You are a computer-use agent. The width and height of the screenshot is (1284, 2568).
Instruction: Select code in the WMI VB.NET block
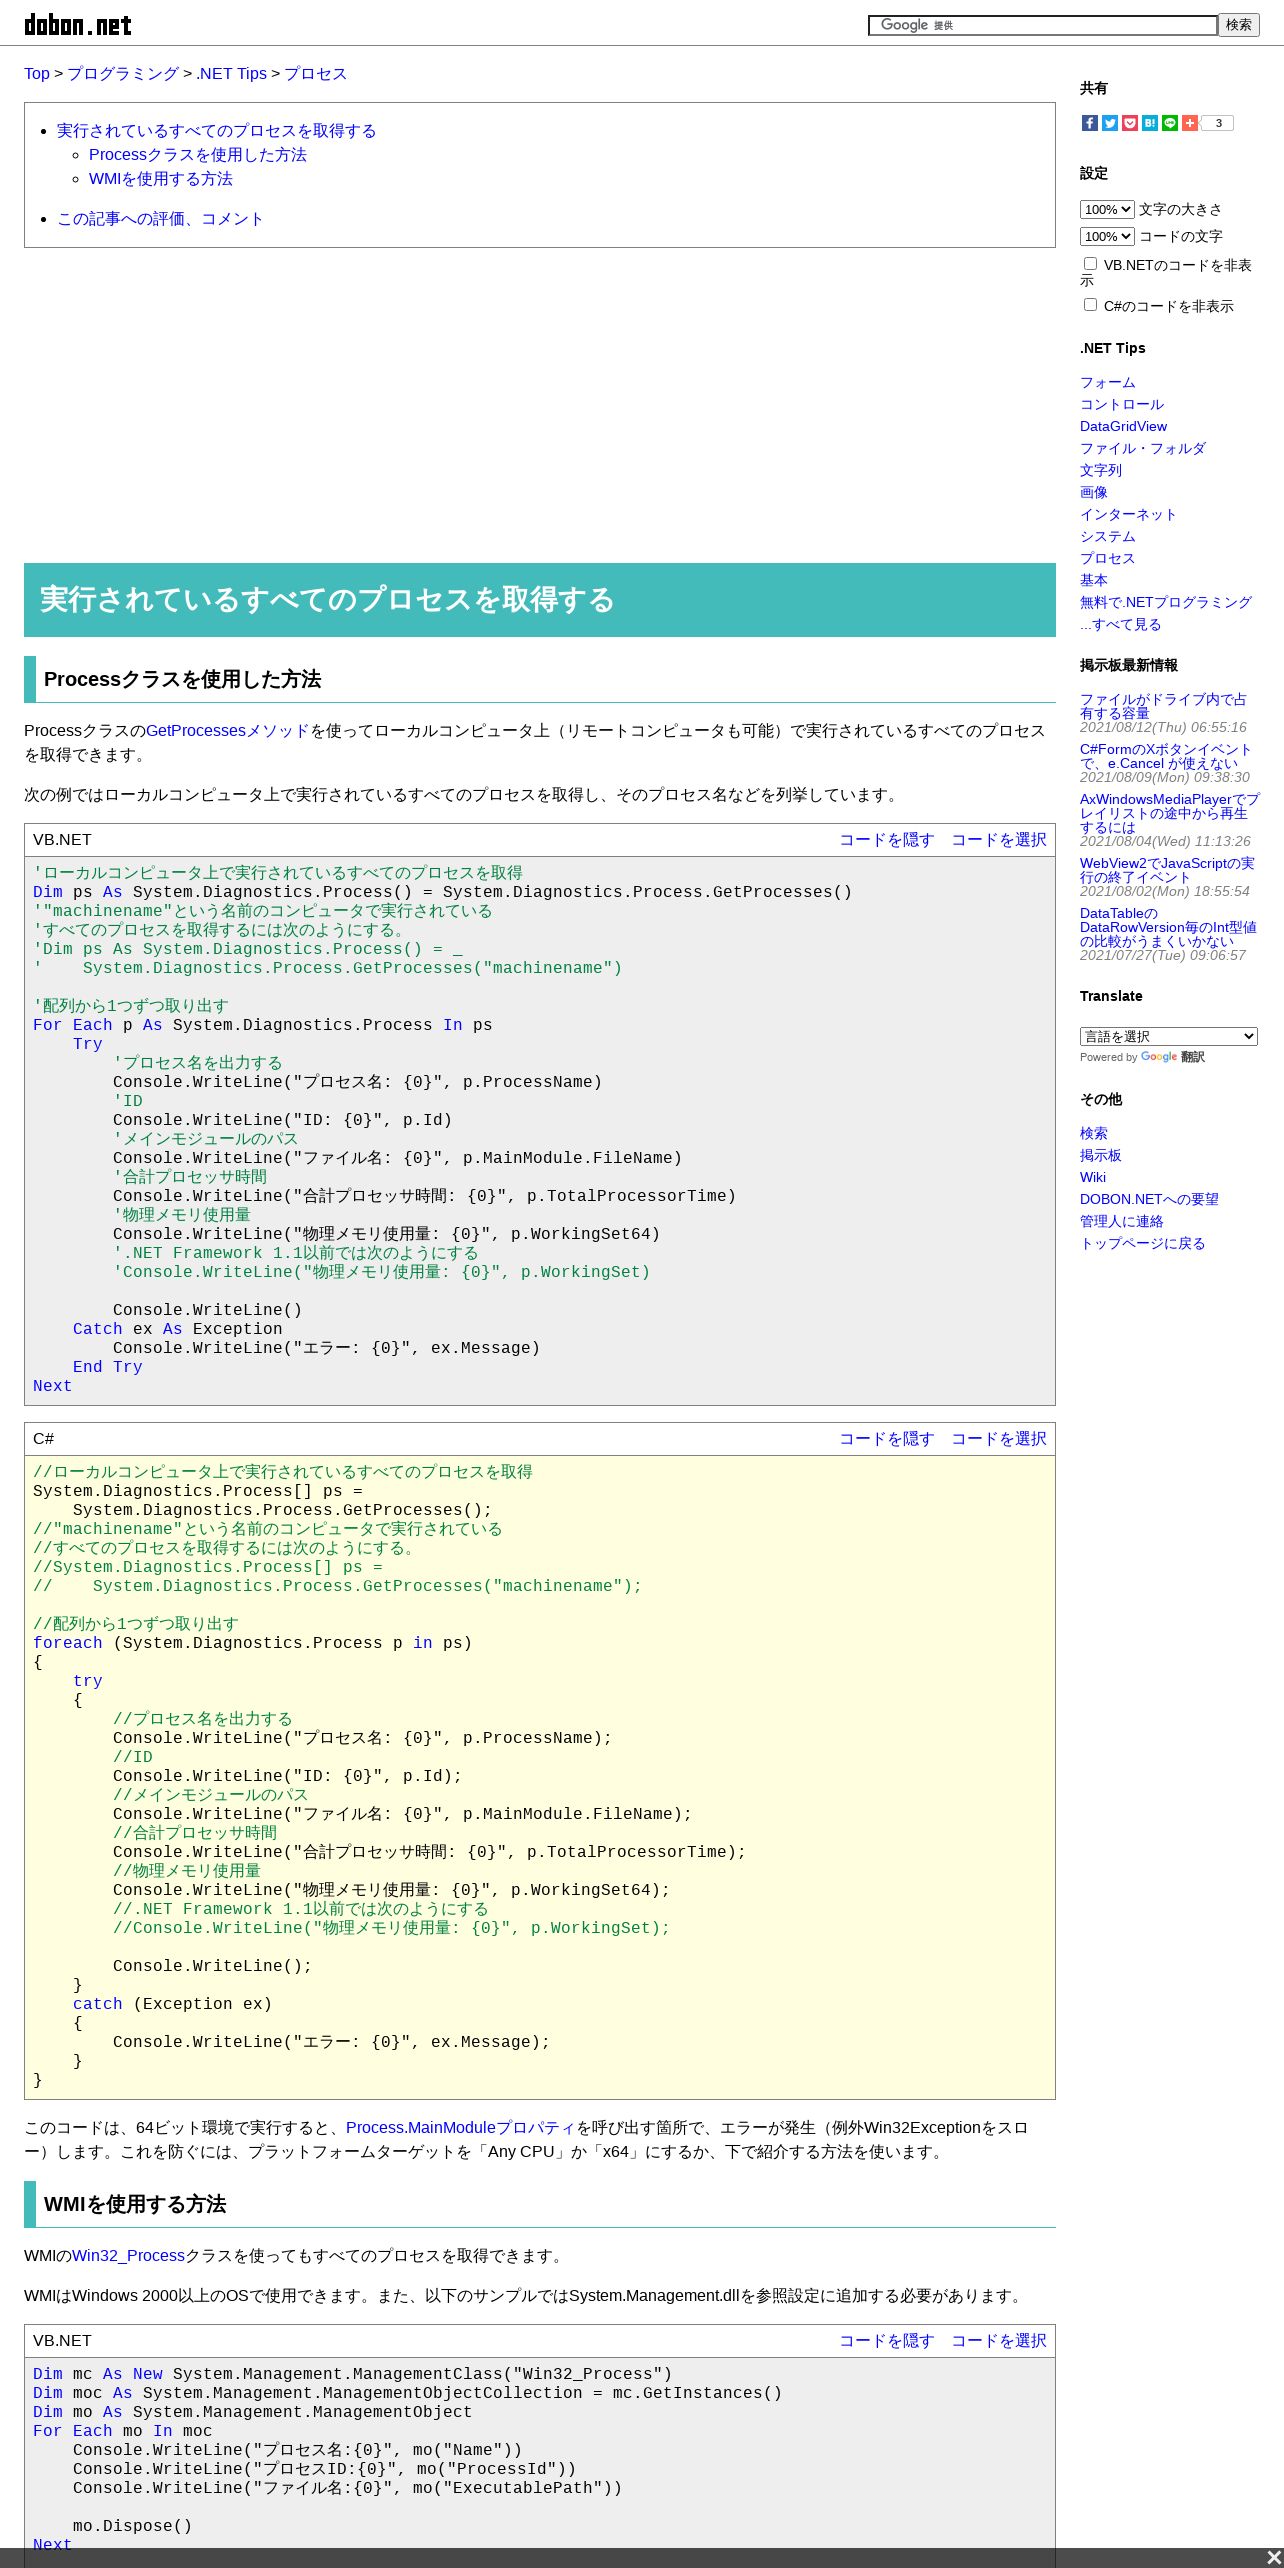(998, 2341)
